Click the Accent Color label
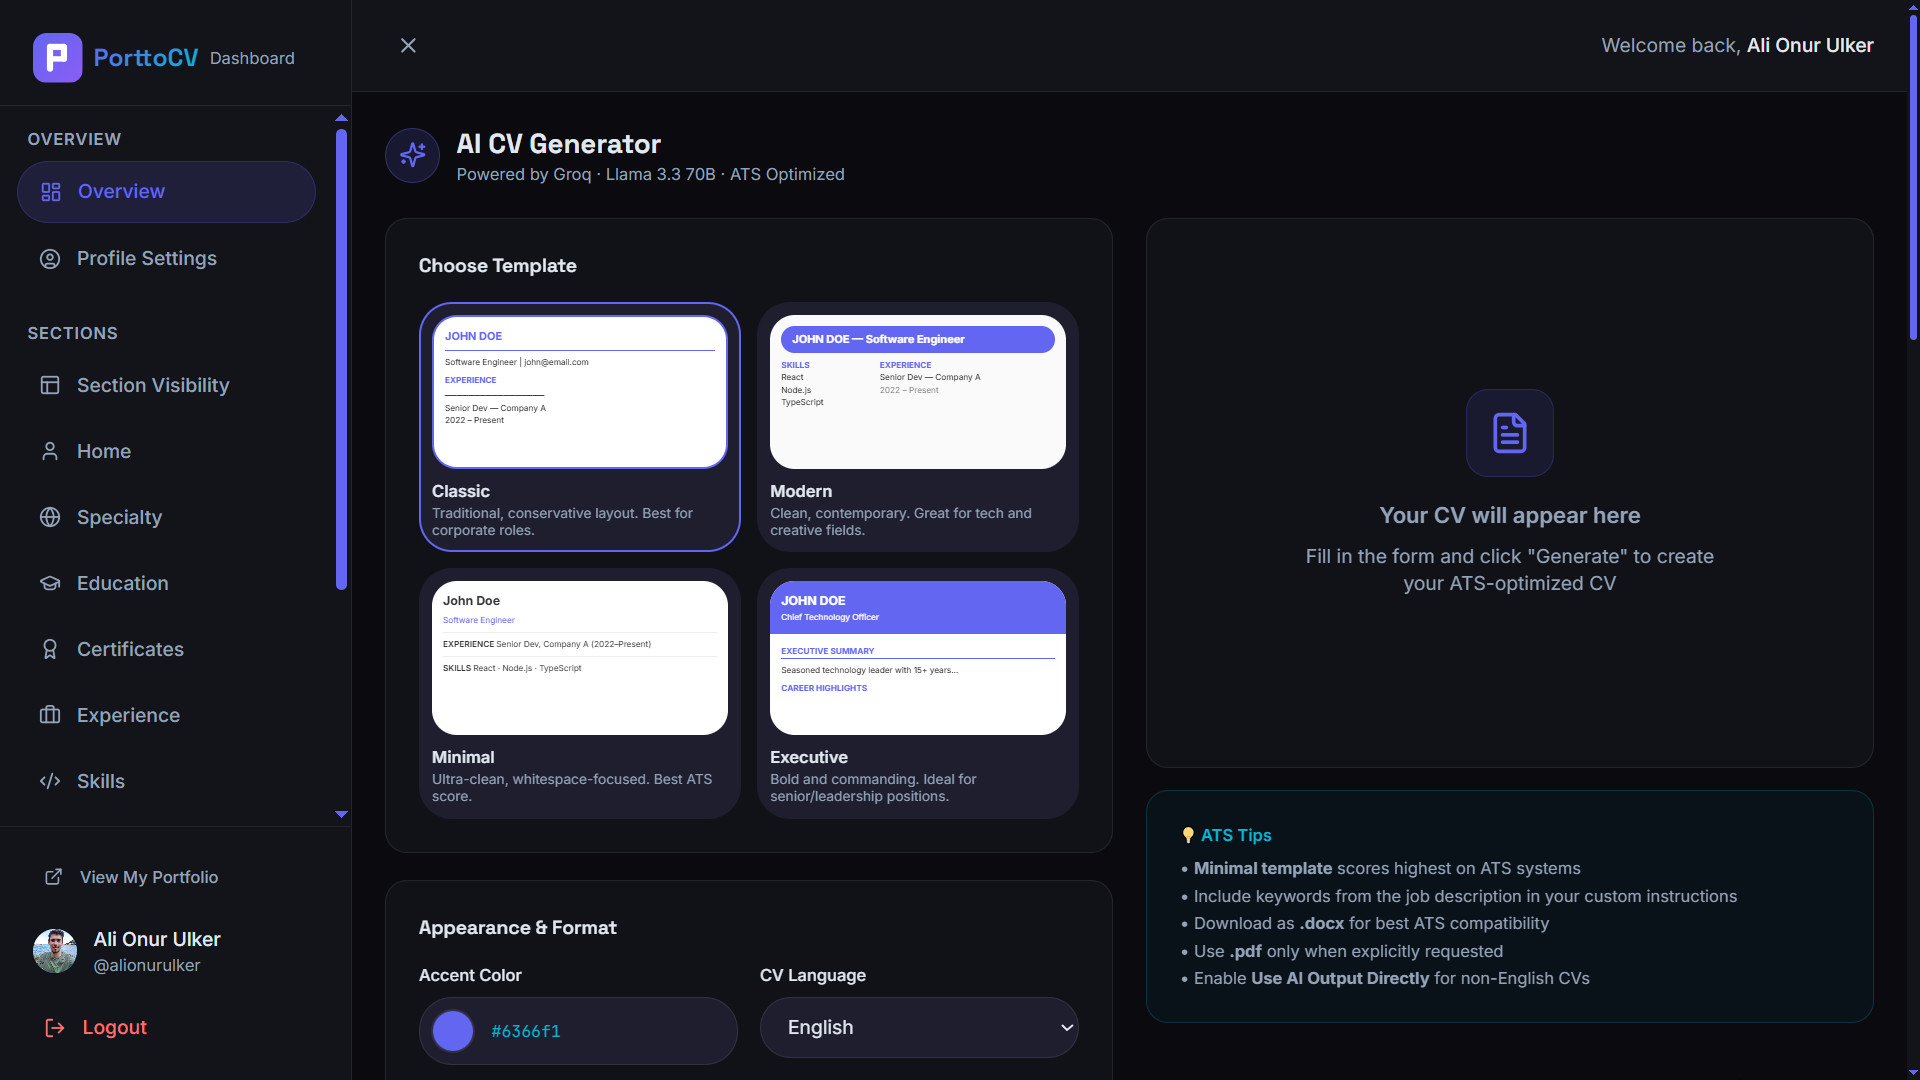The image size is (1920, 1080). 470,976
